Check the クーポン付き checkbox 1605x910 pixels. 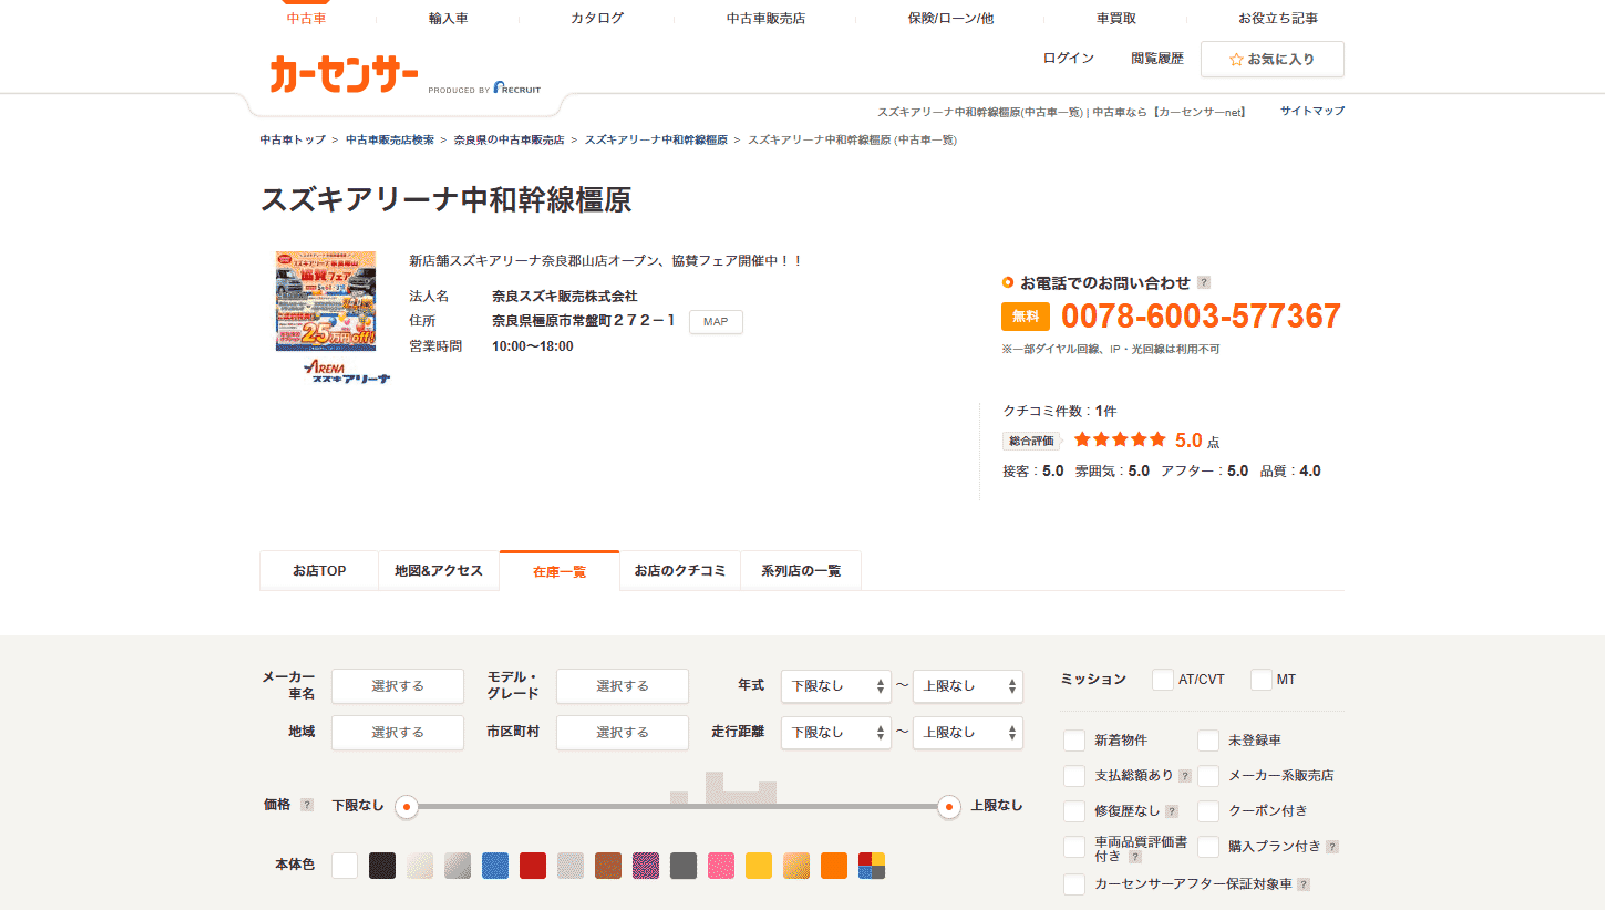coord(1208,812)
